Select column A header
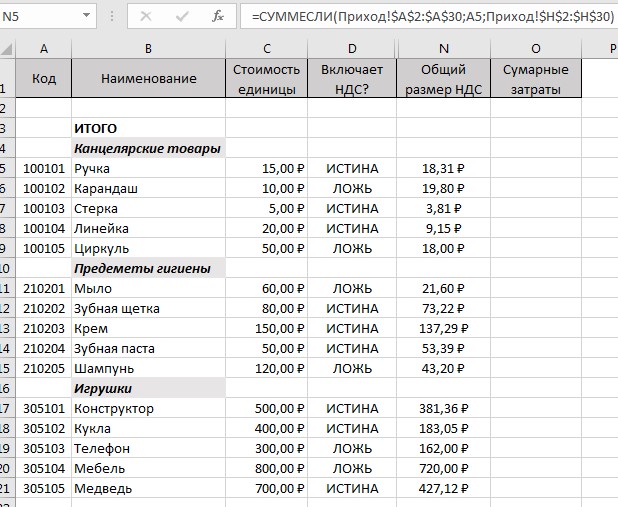 click(44, 49)
